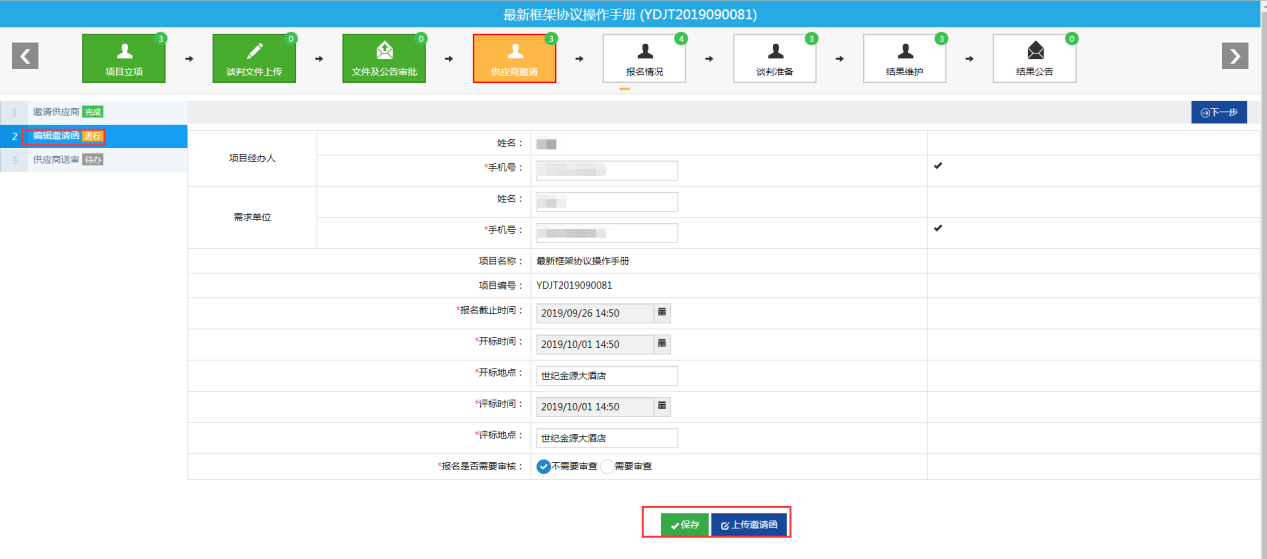Open the 文件及公告审批 step tile
The height and width of the screenshot is (559, 1267).
click(x=384, y=59)
